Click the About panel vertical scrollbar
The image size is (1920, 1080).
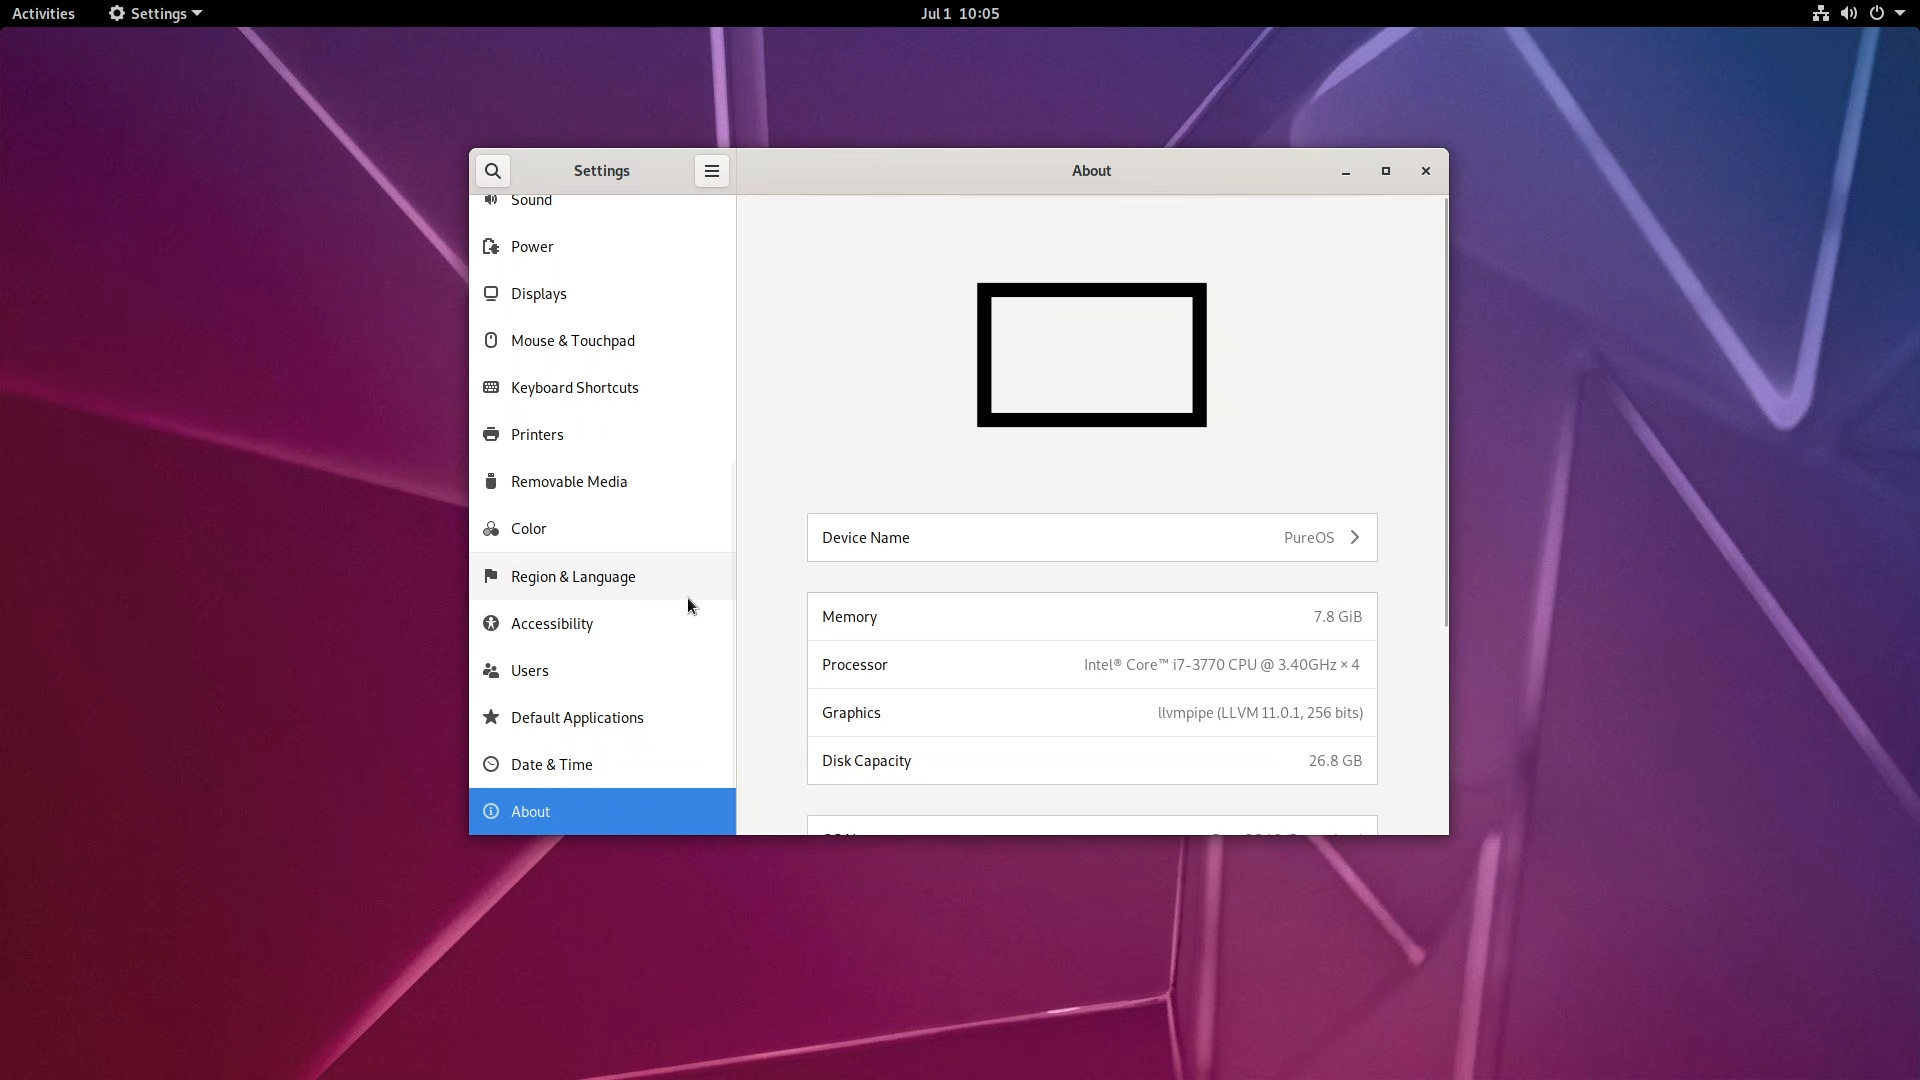[x=1445, y=413]
